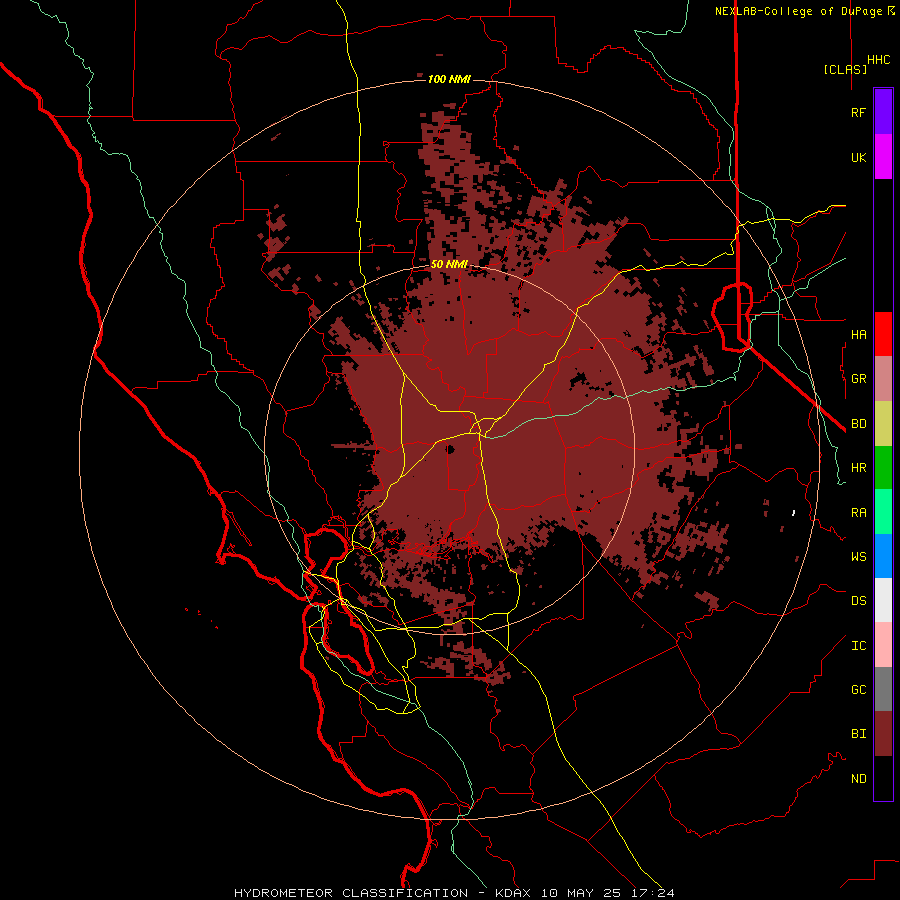Click the DS white legend swatch

click(x=883, y=600)
